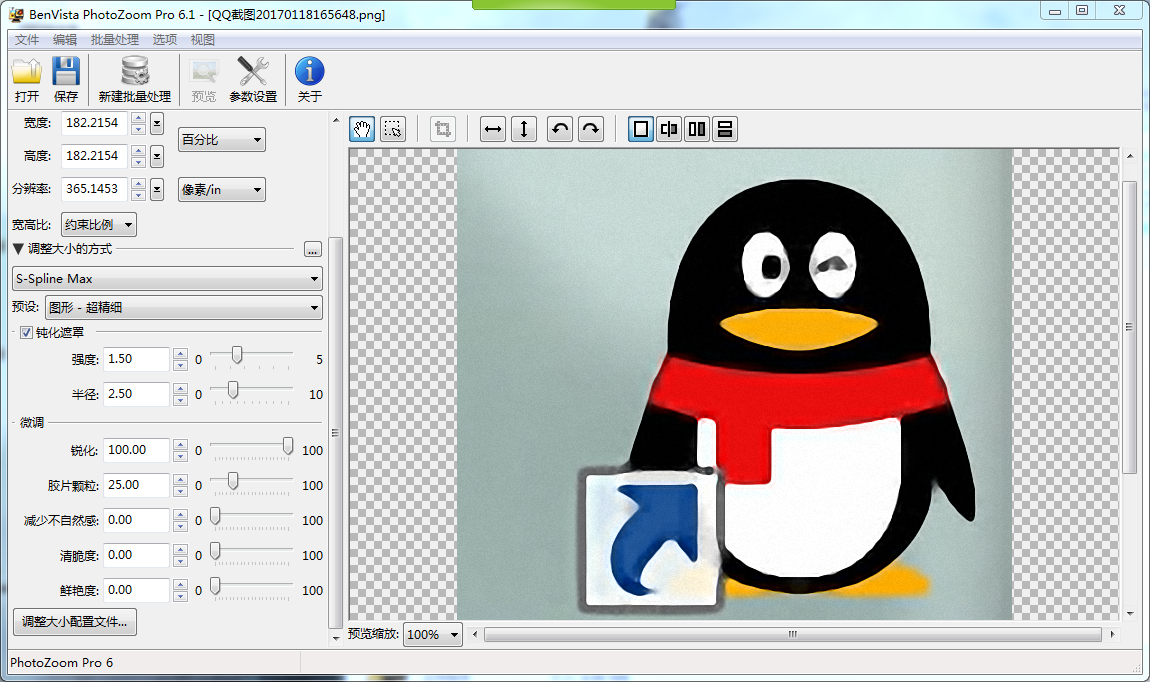Click the 锐化 spinner arrows
Viewport: 1150px width, 682px height.
180,450
